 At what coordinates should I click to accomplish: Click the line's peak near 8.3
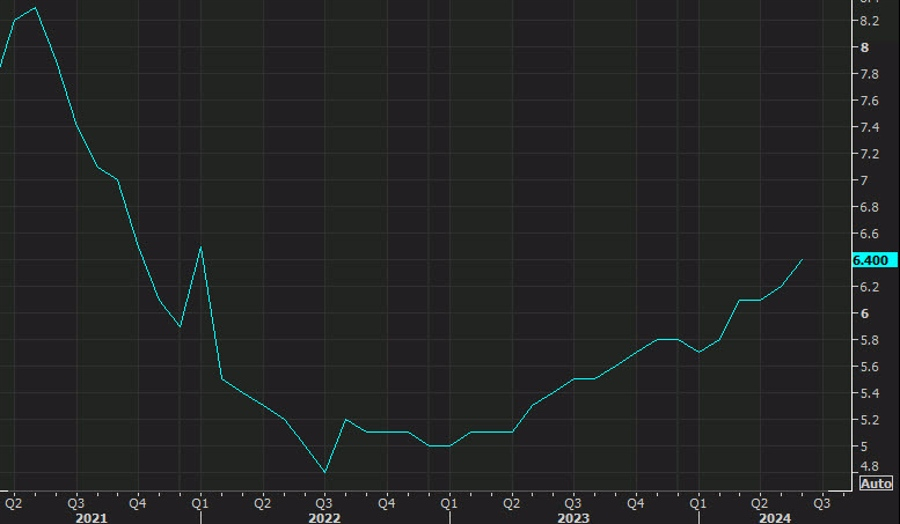click(x=36, y=8)
